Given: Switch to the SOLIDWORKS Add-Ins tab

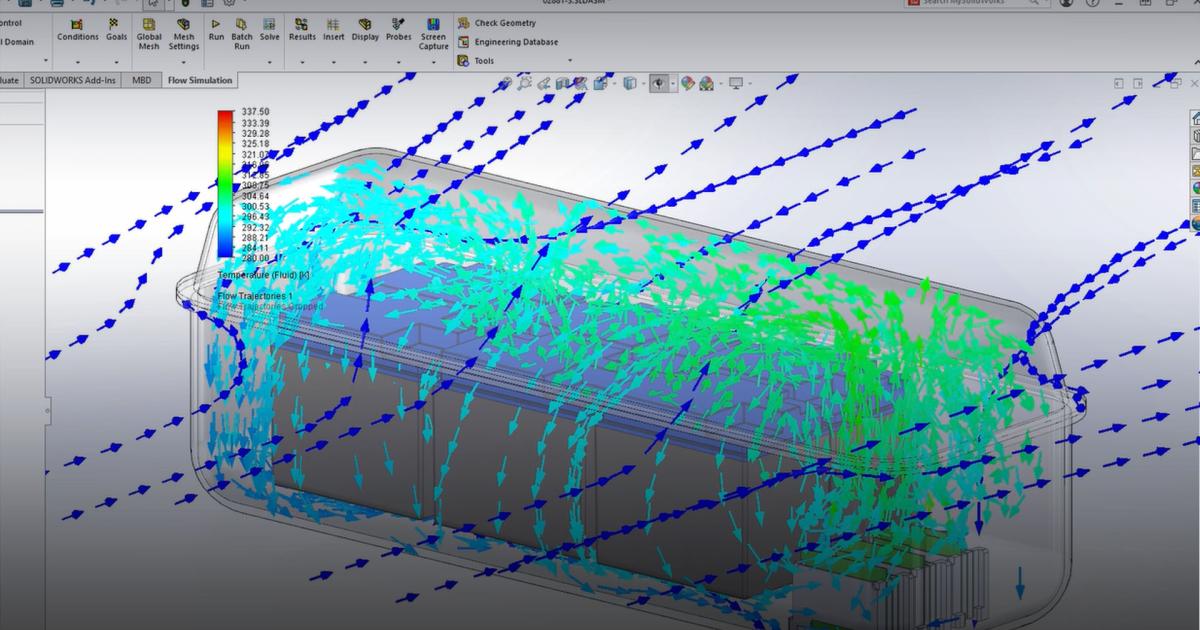Looking at the screenshot, I should [74, 80].
